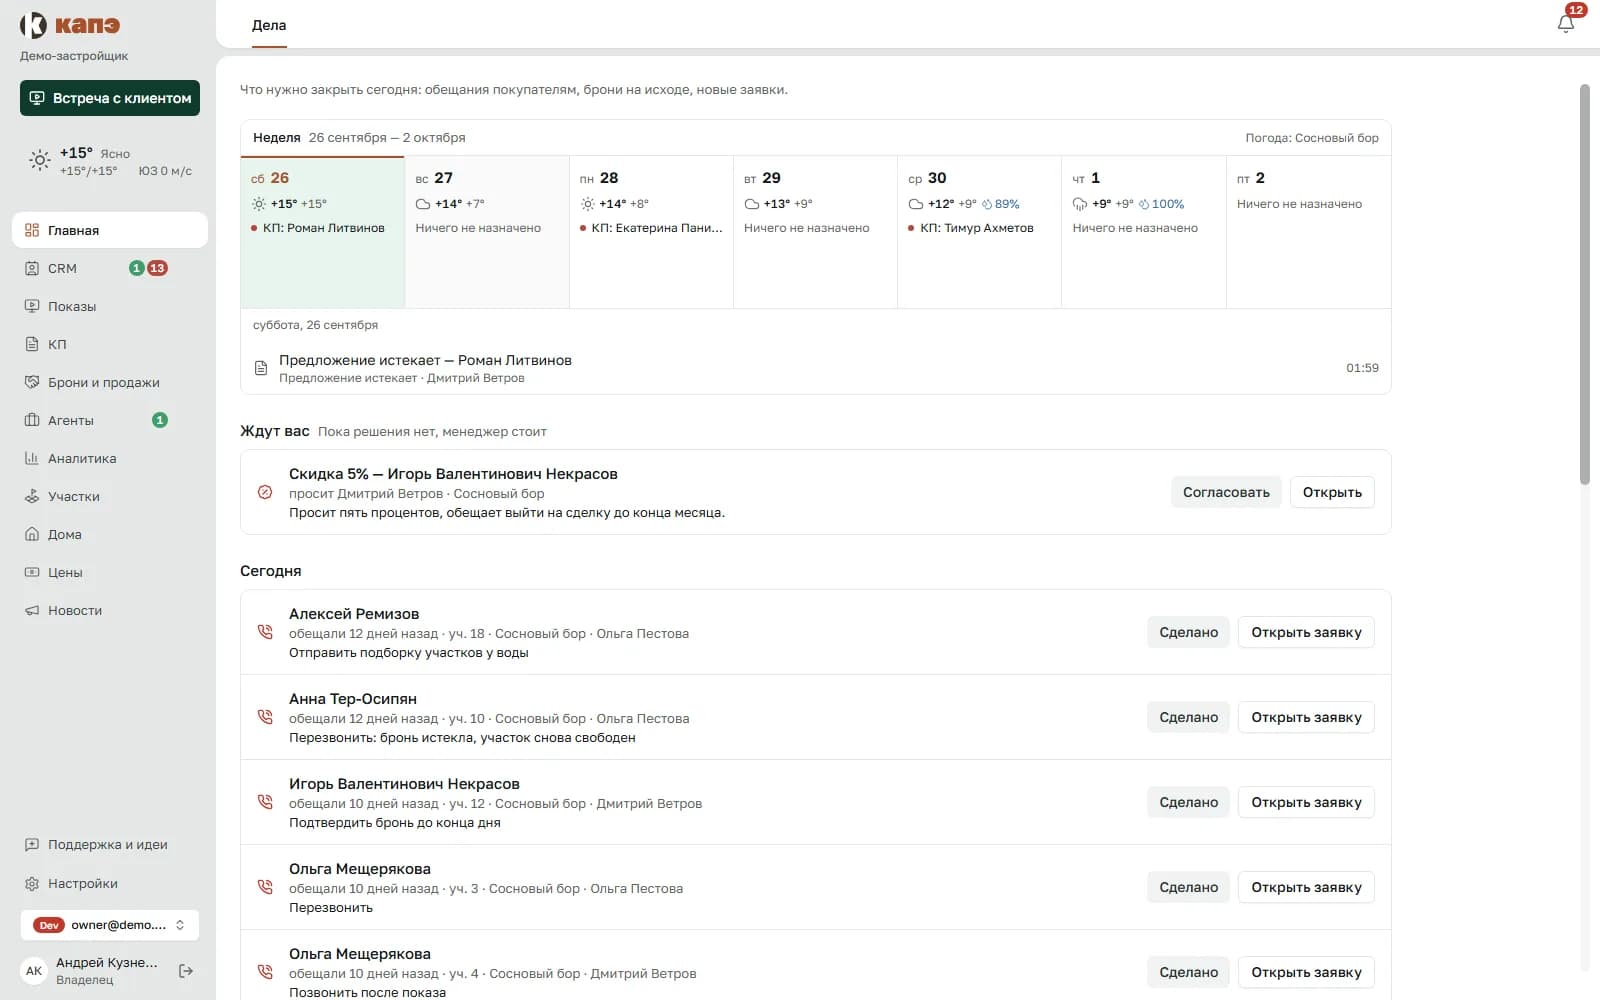This screenshot has height=1000, width=1600.
Task: Open the owner@demo account switcher dropdown
Action: click(x=110, y=925)
